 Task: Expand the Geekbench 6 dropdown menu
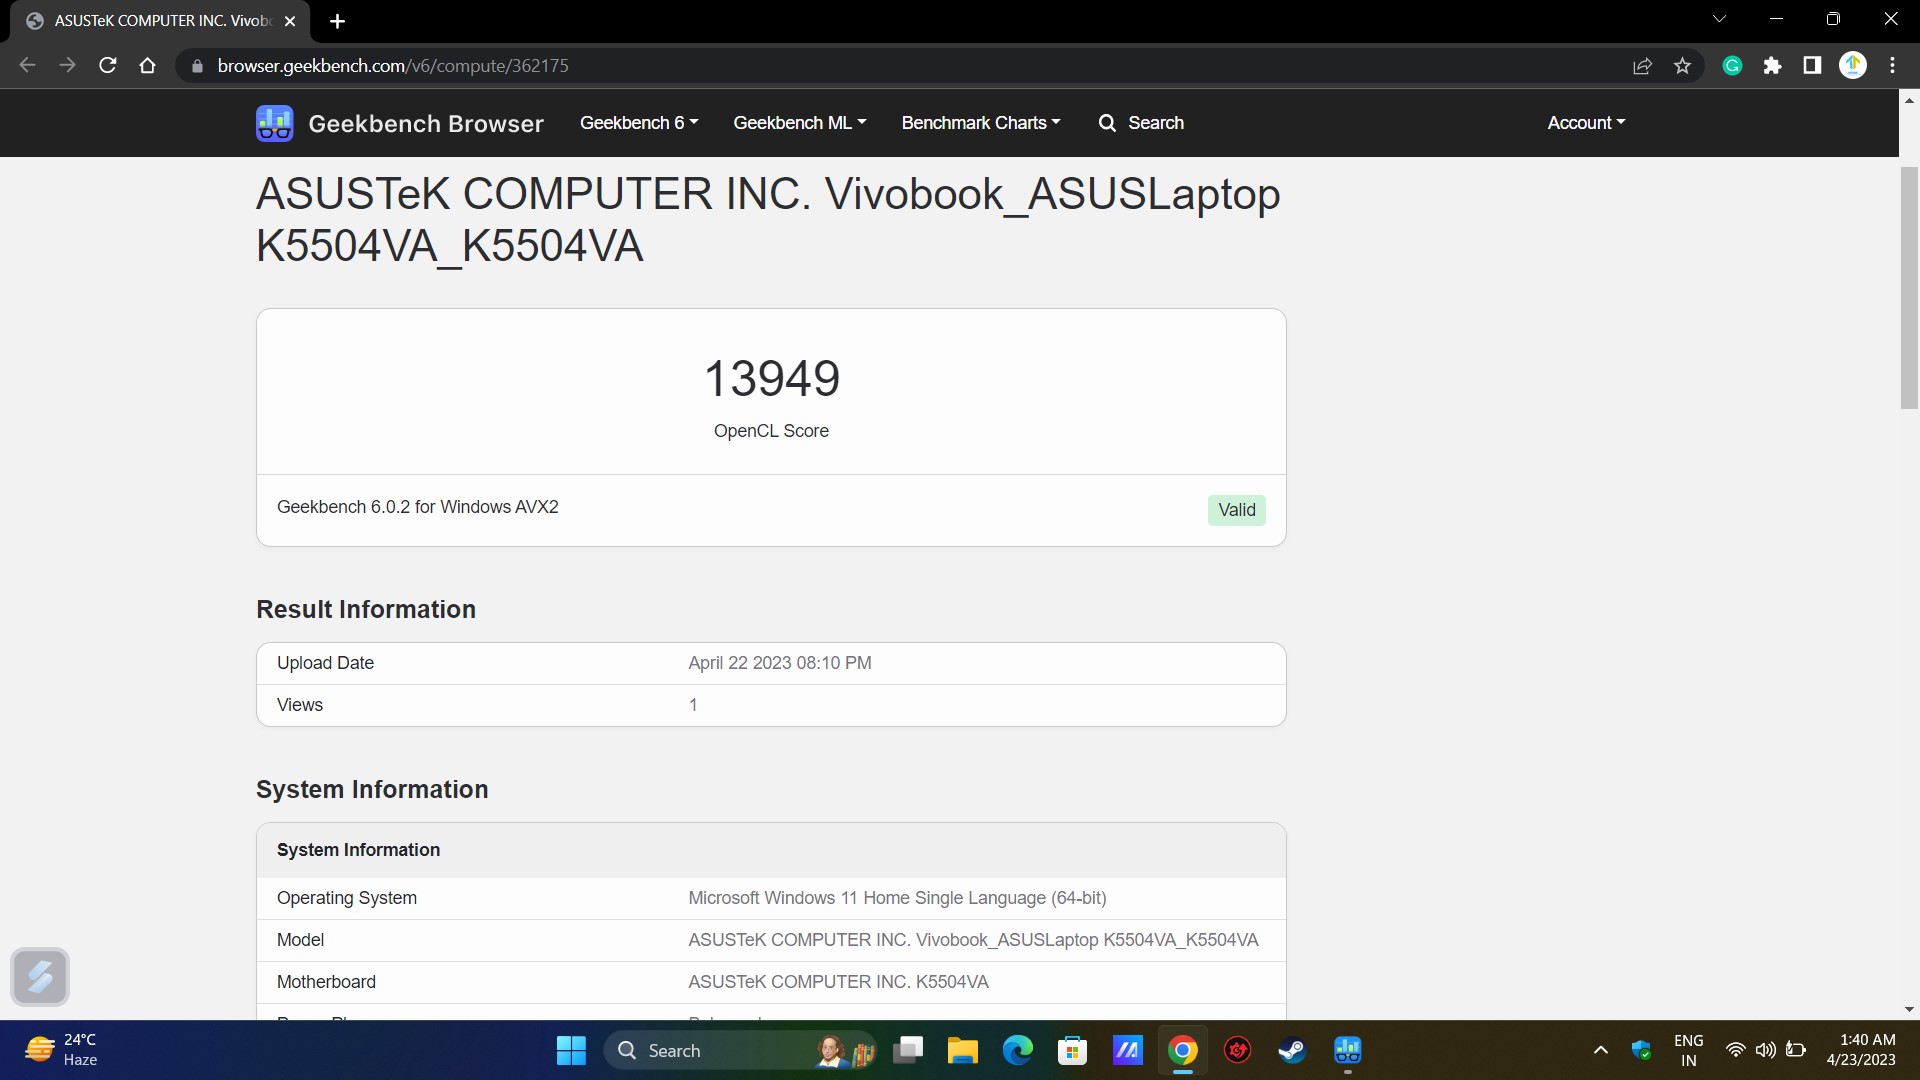pyautogui.click(x=639, y=123)
